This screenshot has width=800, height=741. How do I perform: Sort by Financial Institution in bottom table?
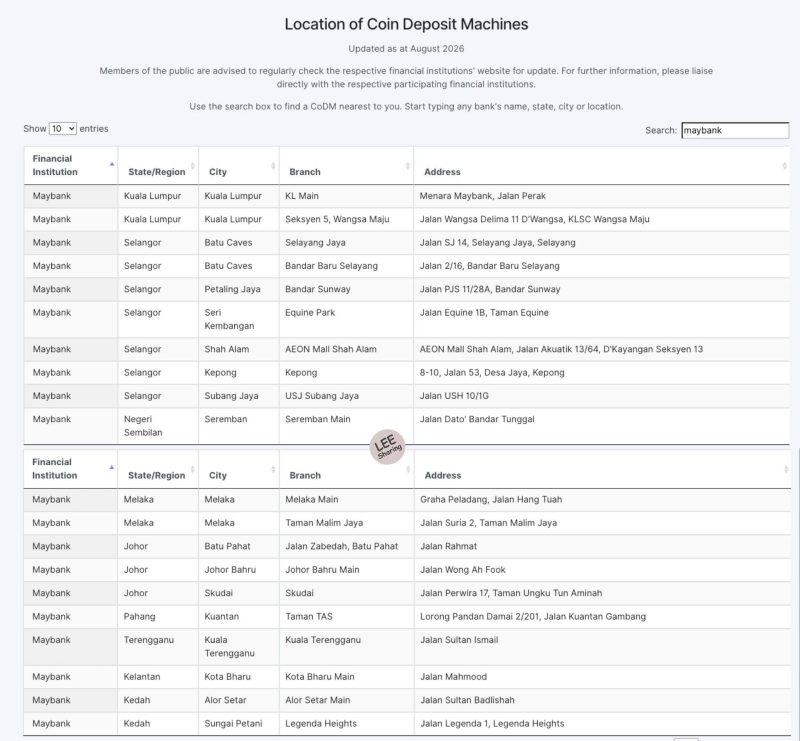[71, 468]
